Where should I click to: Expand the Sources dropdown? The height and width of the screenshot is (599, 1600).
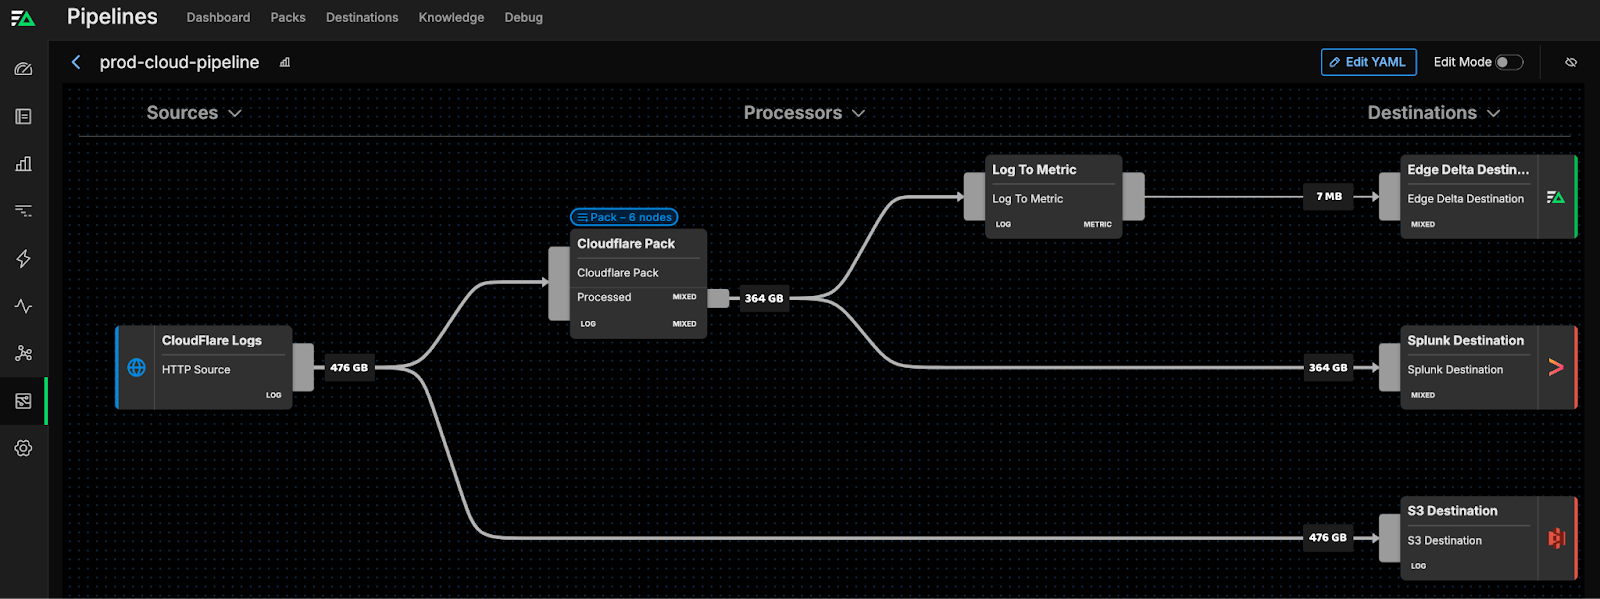(x=194, y=113)
